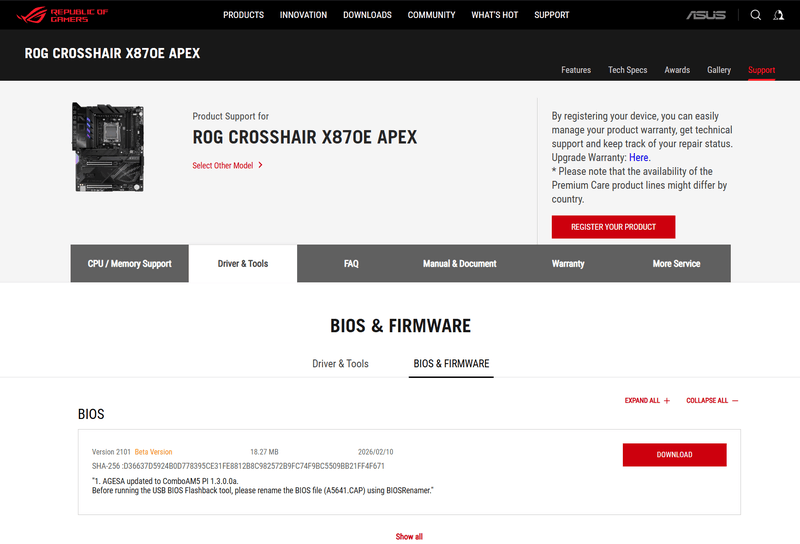This screenshot has height=544, width=800.
Task: Open the COMMUNITY menu
Action: coord(431,15)
